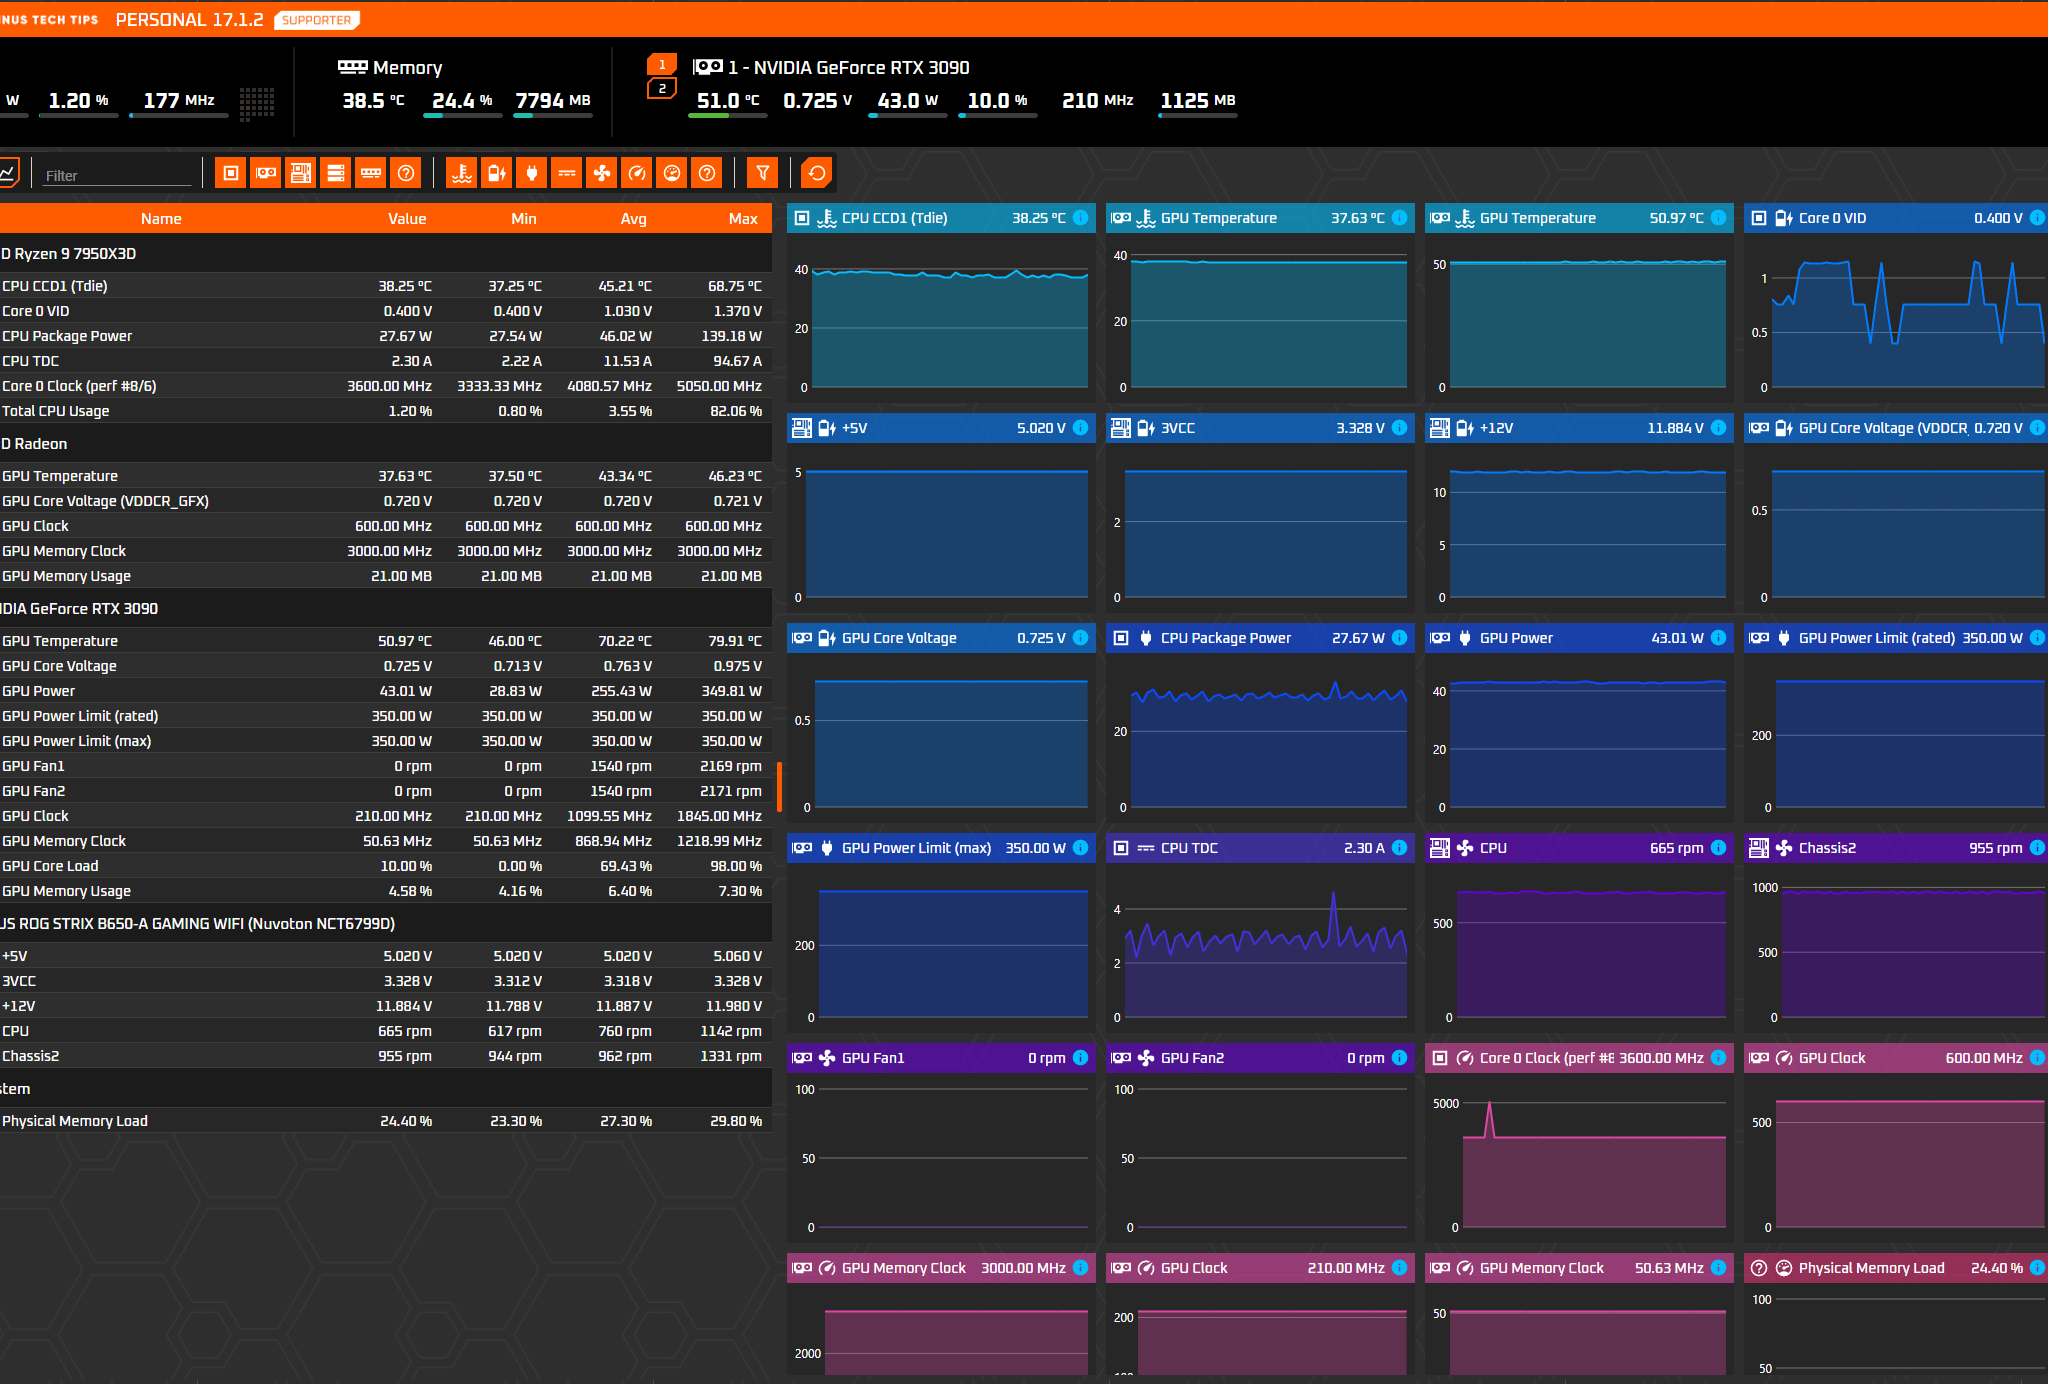Open info on CPU fan 665 rpm card
The width and height of the screenshot is (2048, 1384).
point(1719,848)
